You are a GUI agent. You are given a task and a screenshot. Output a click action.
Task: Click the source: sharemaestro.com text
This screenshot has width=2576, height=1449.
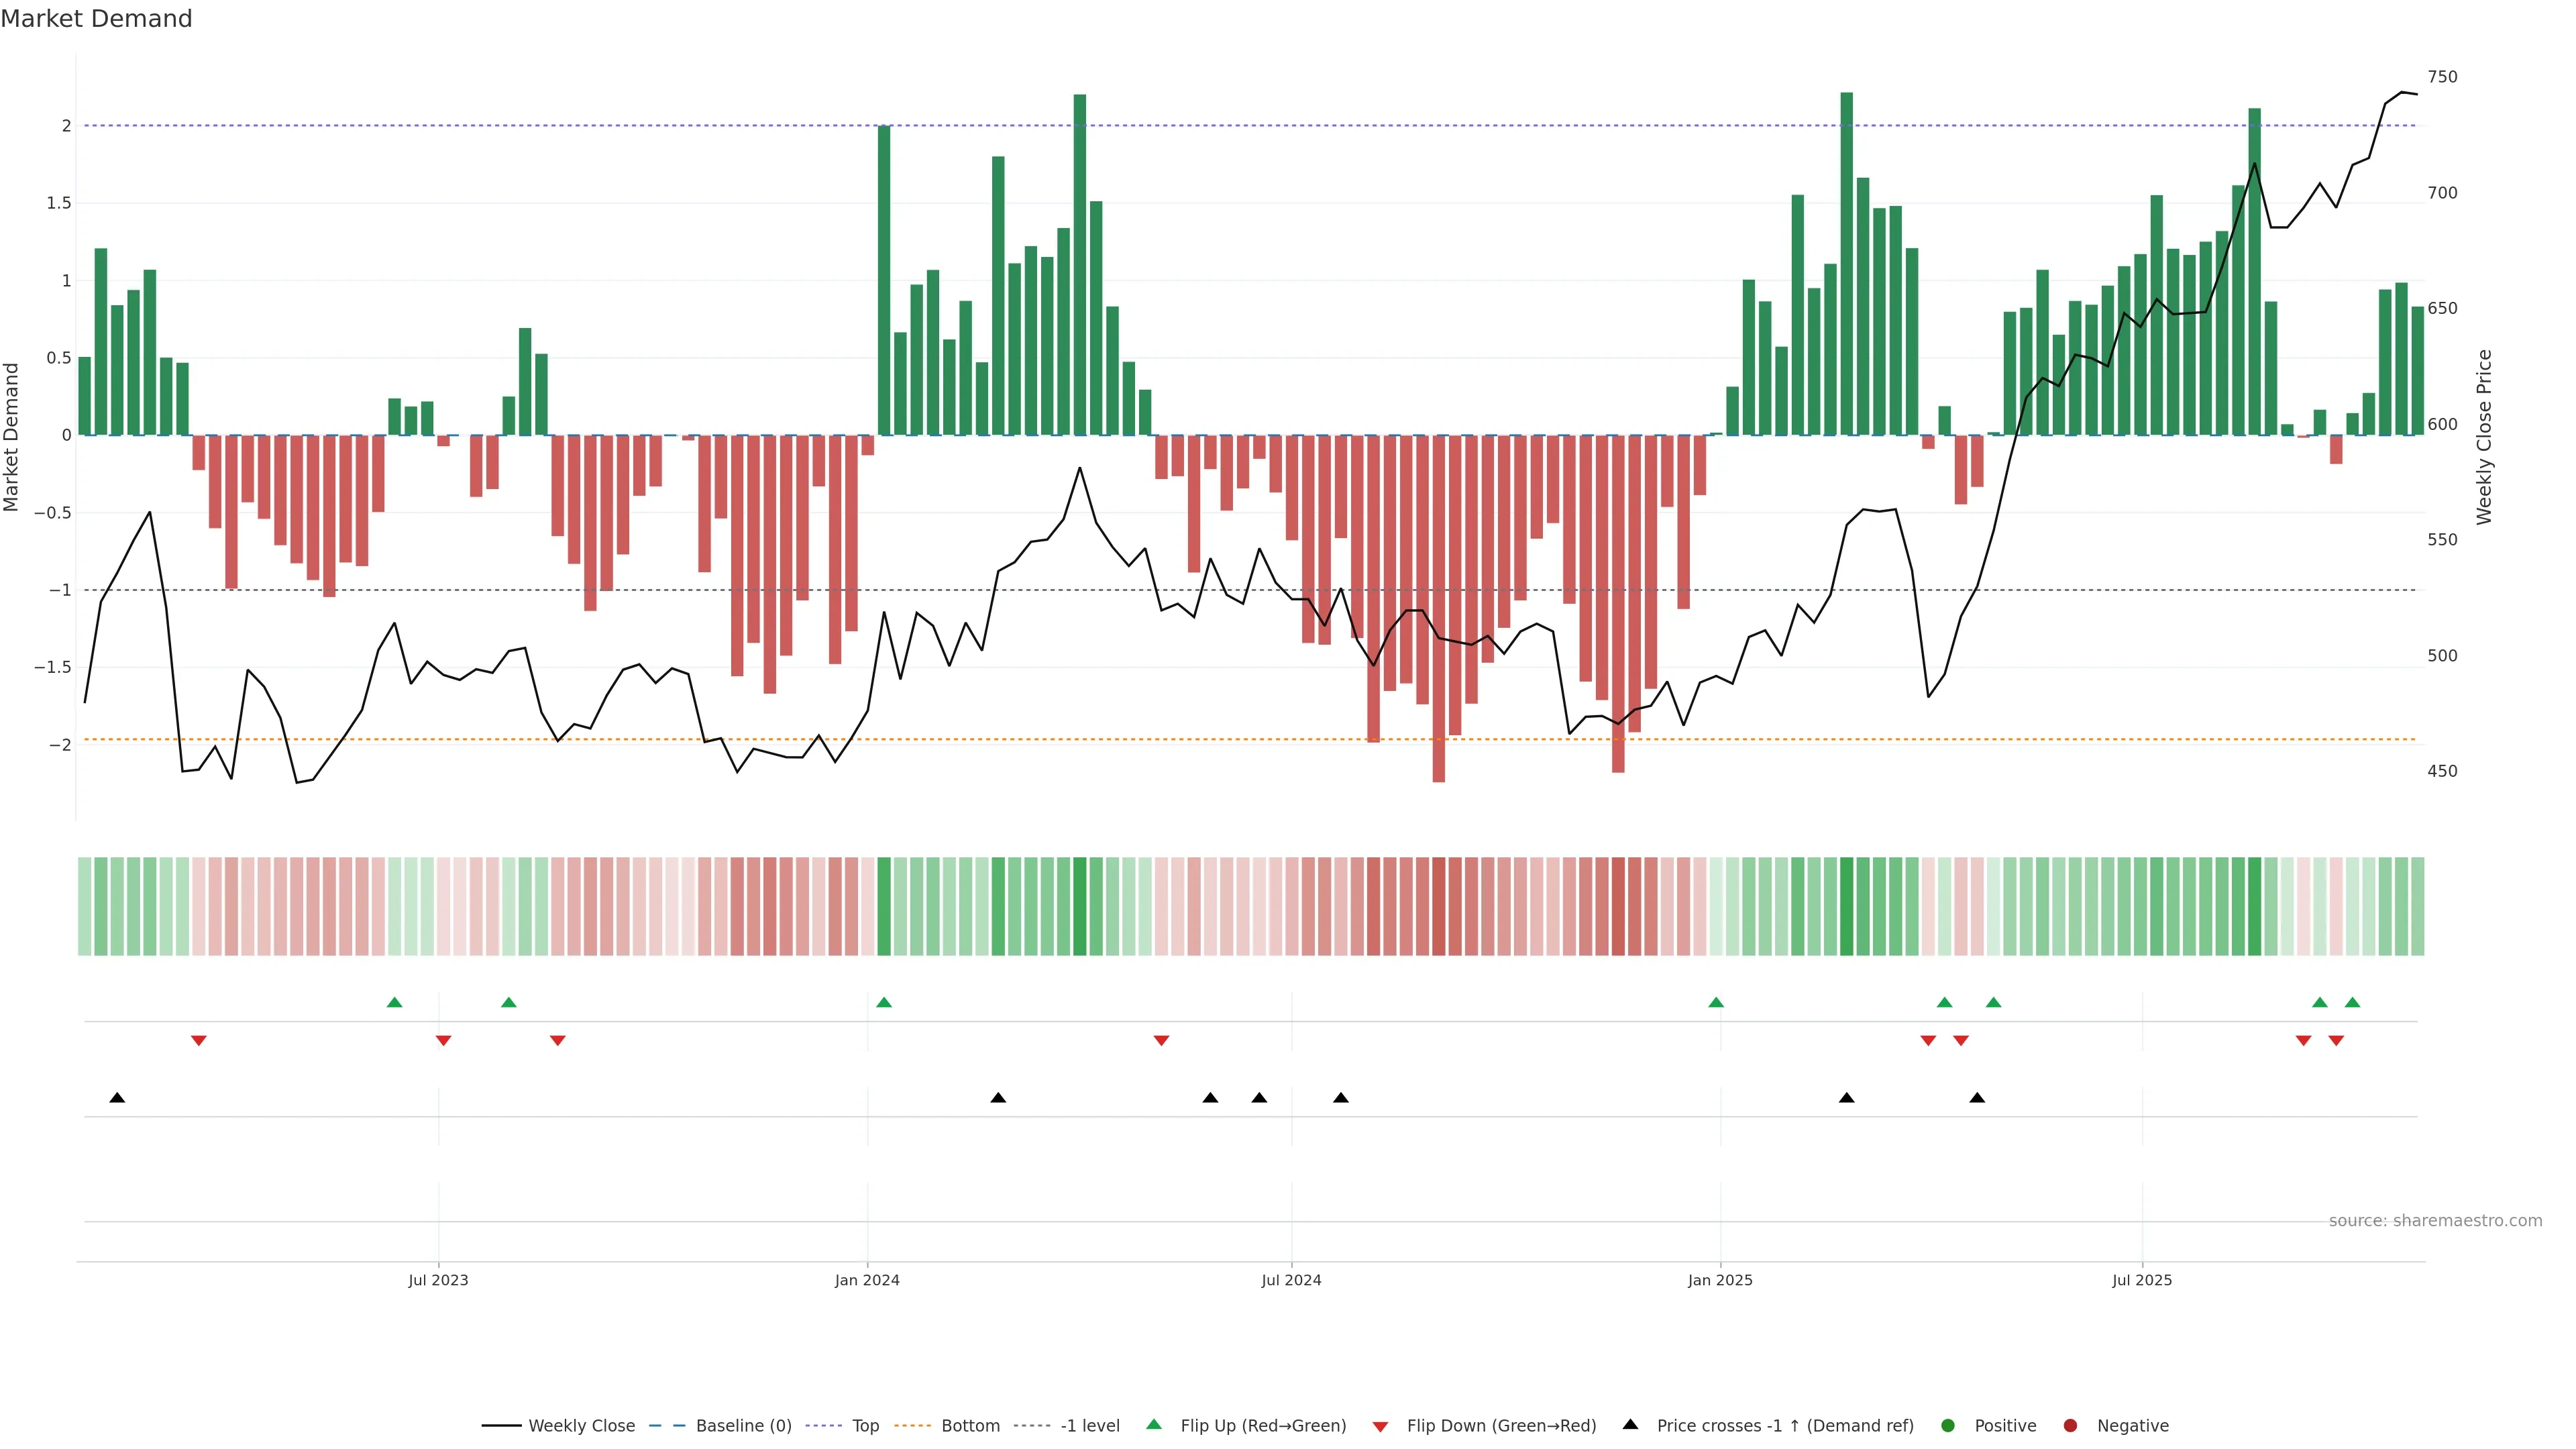coord(2435,1221)
